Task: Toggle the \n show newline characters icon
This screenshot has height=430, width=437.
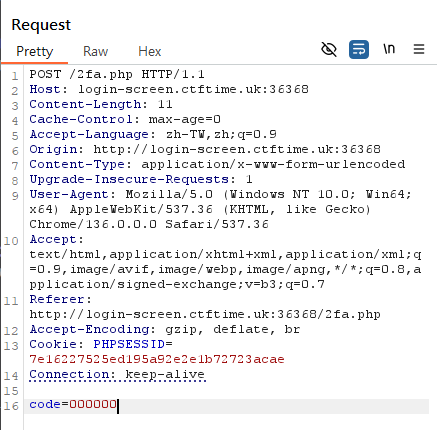Action: [x=389, y=49]
